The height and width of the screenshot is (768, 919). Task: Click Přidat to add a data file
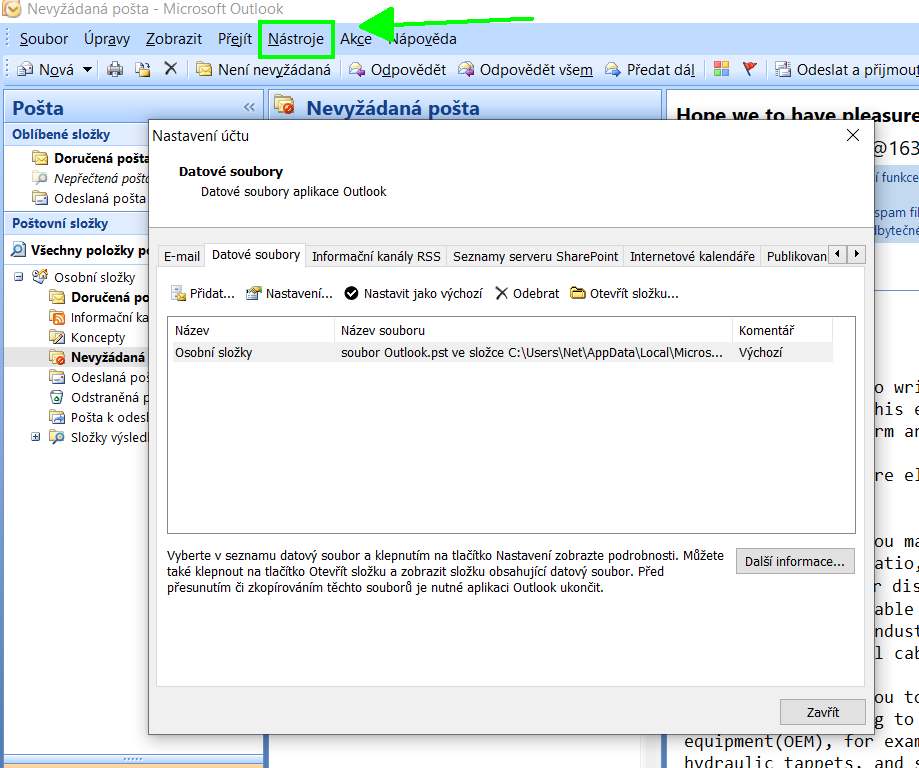coord(203,293)
